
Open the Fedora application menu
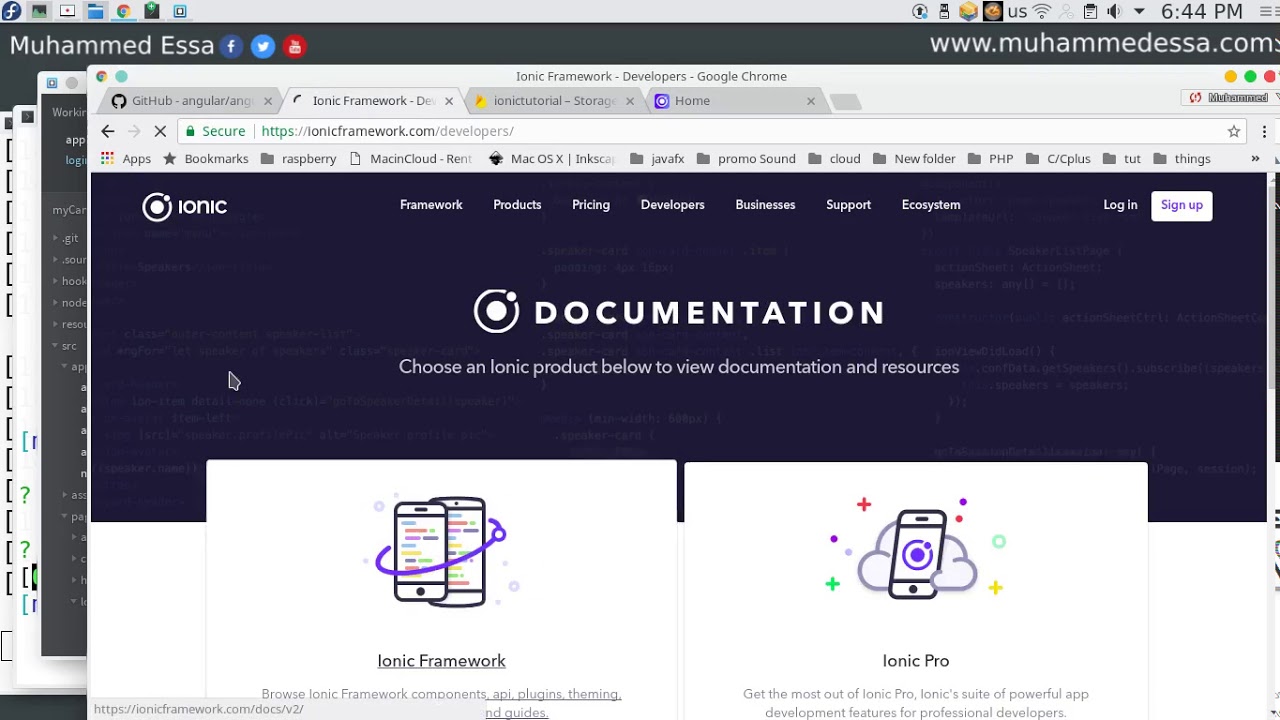click(11, 11)
